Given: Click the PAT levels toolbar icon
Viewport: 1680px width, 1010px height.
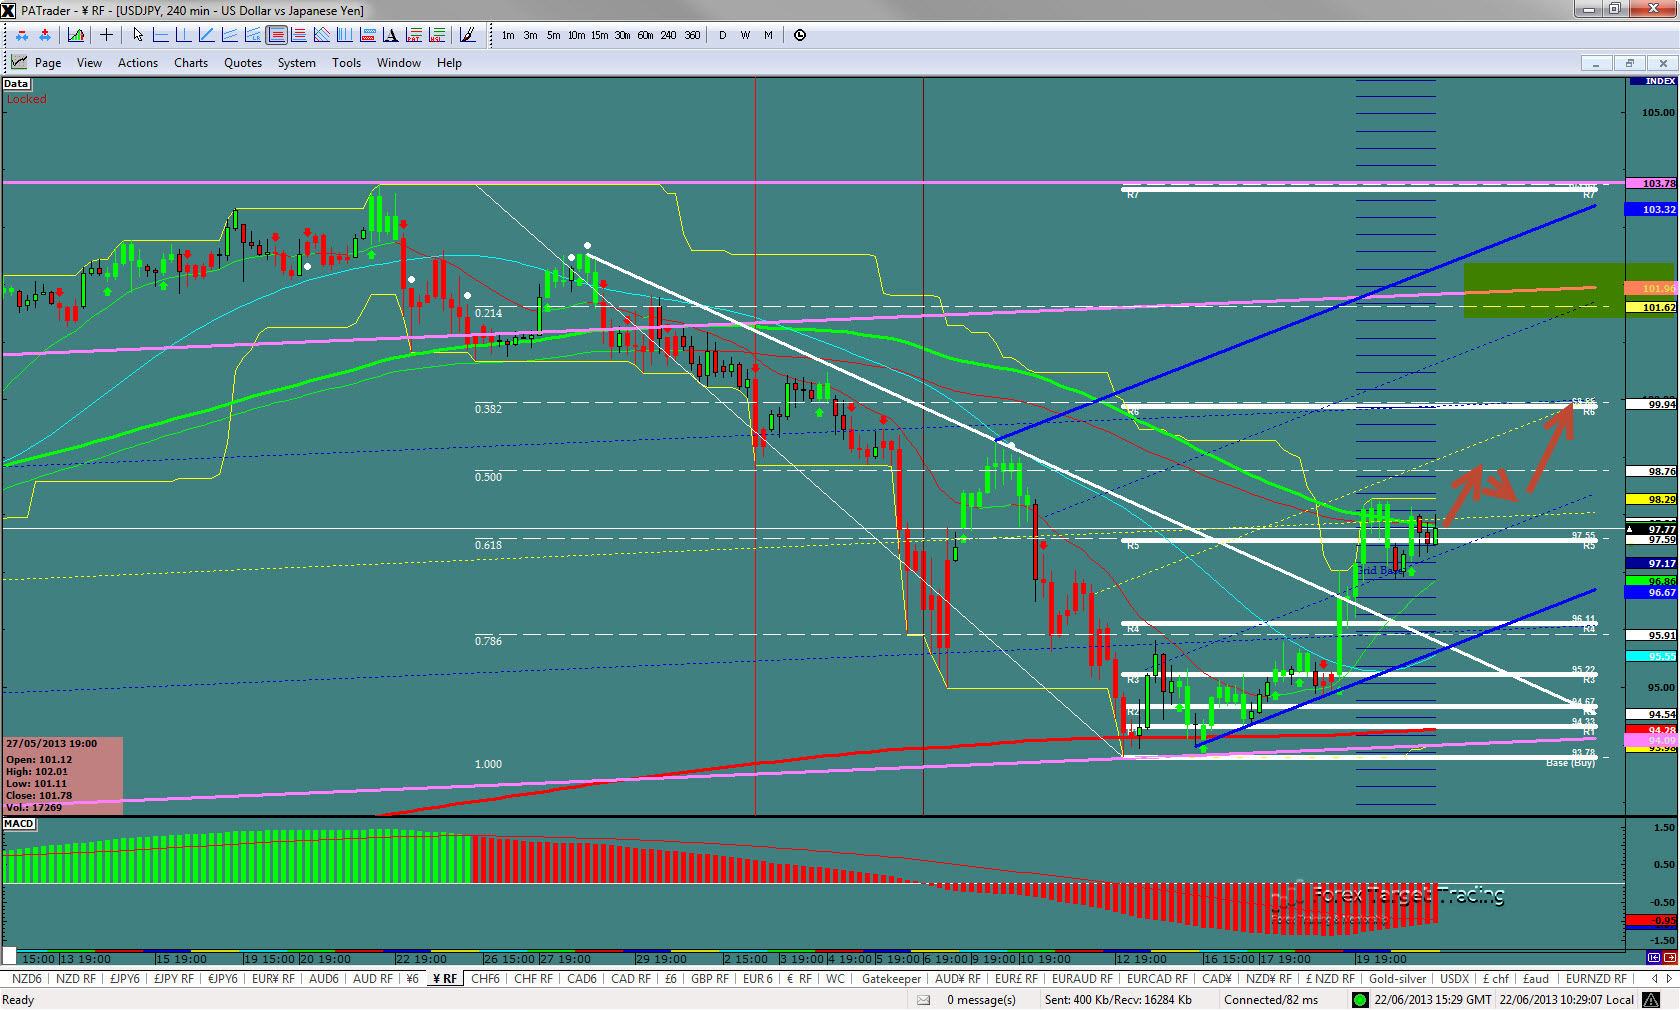Looking at the screenshot, I should click(414, 35).
